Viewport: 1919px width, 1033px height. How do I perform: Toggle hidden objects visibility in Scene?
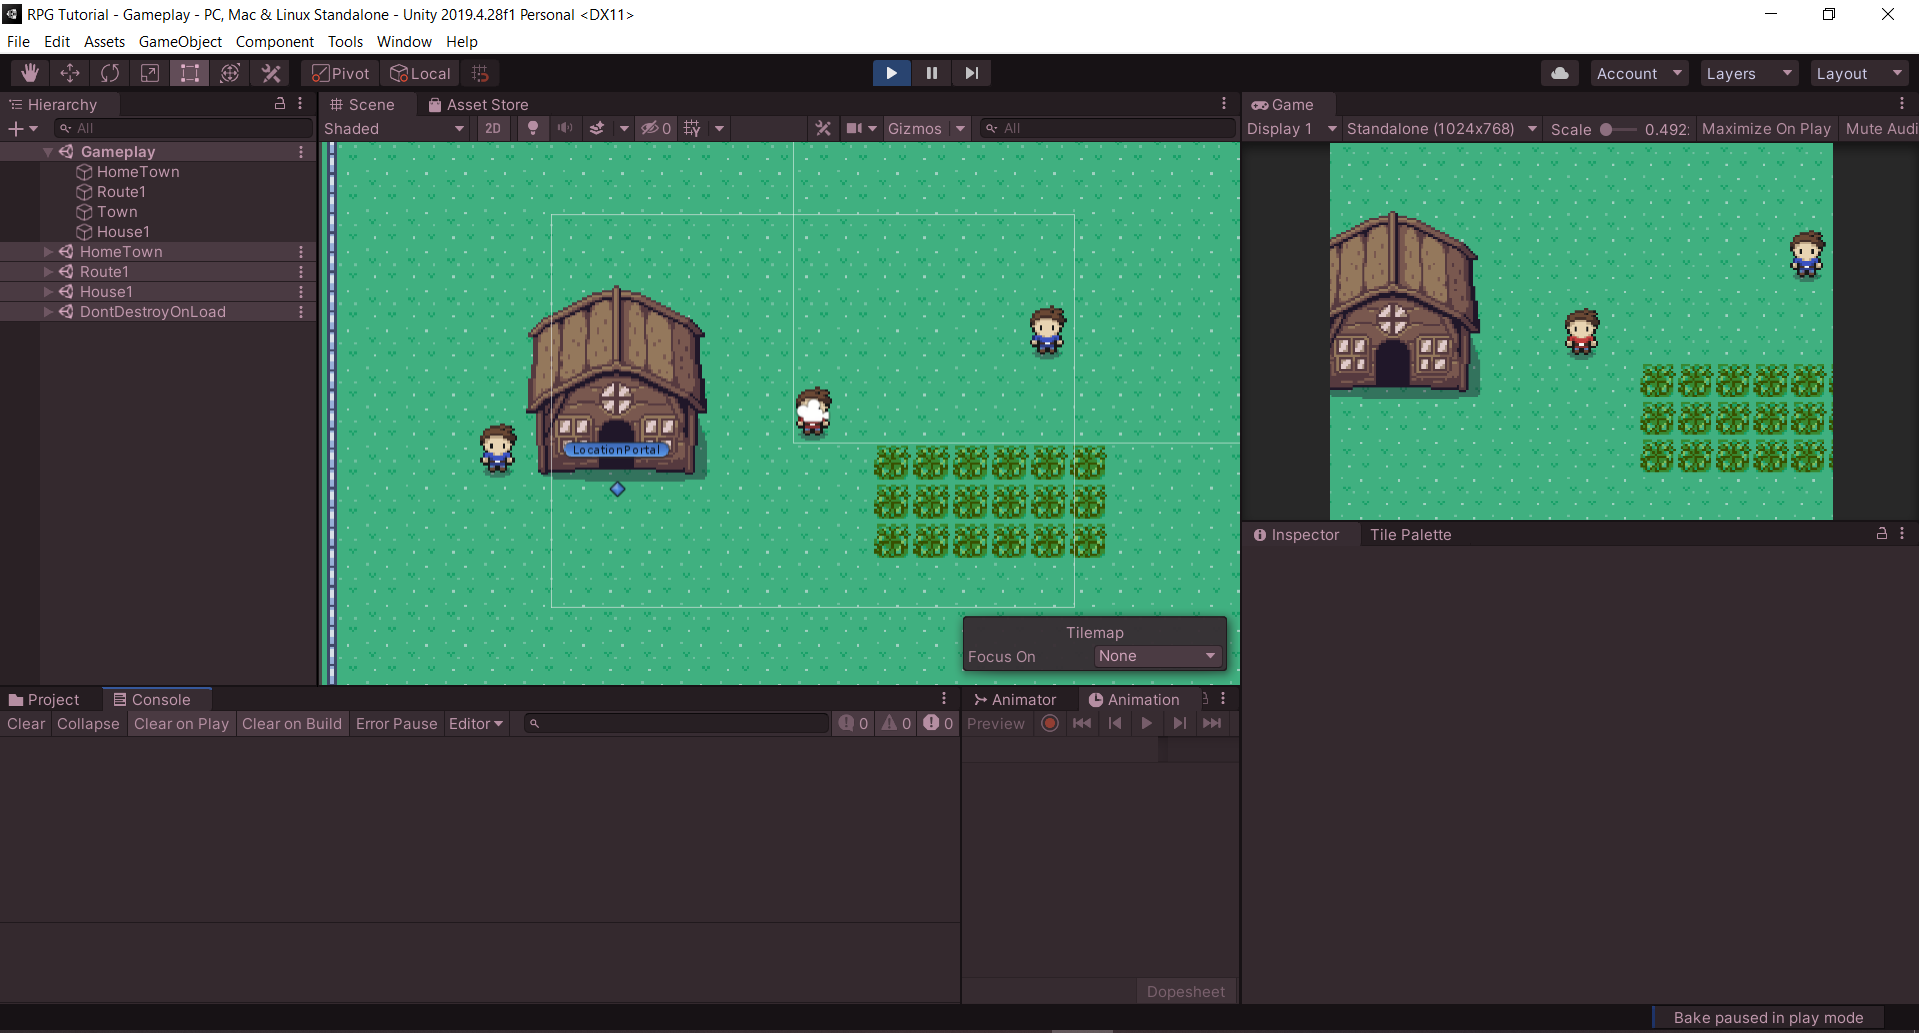pos(656,128)
